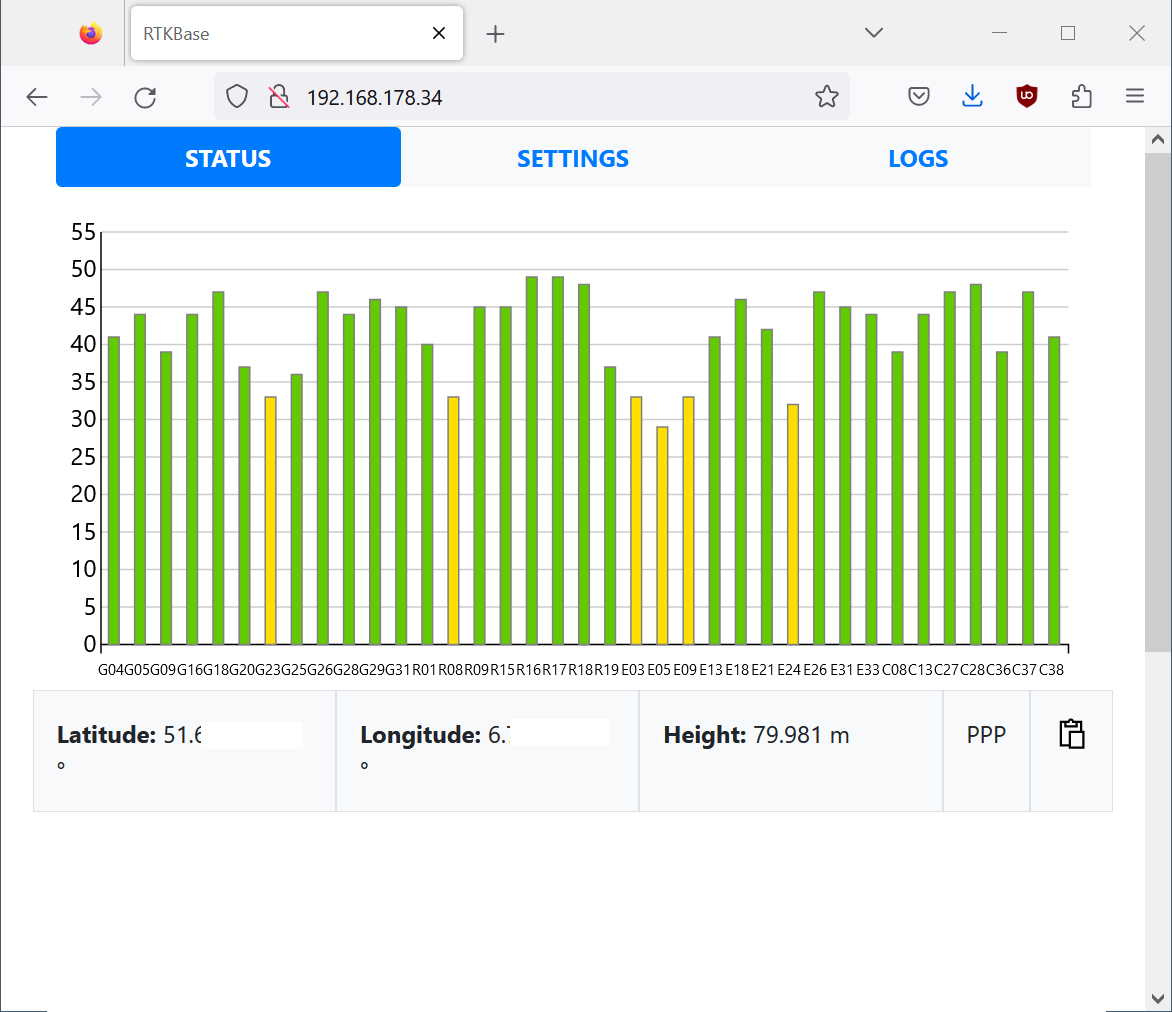Click the yellow E05 signal bar
The image size is (1172, 1012).
click(x=662, y=535)
